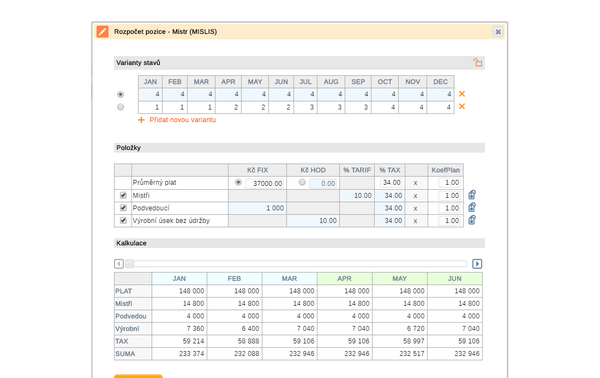Click the Varianty stavů section header
600x378 pixels.
(299, 63)
